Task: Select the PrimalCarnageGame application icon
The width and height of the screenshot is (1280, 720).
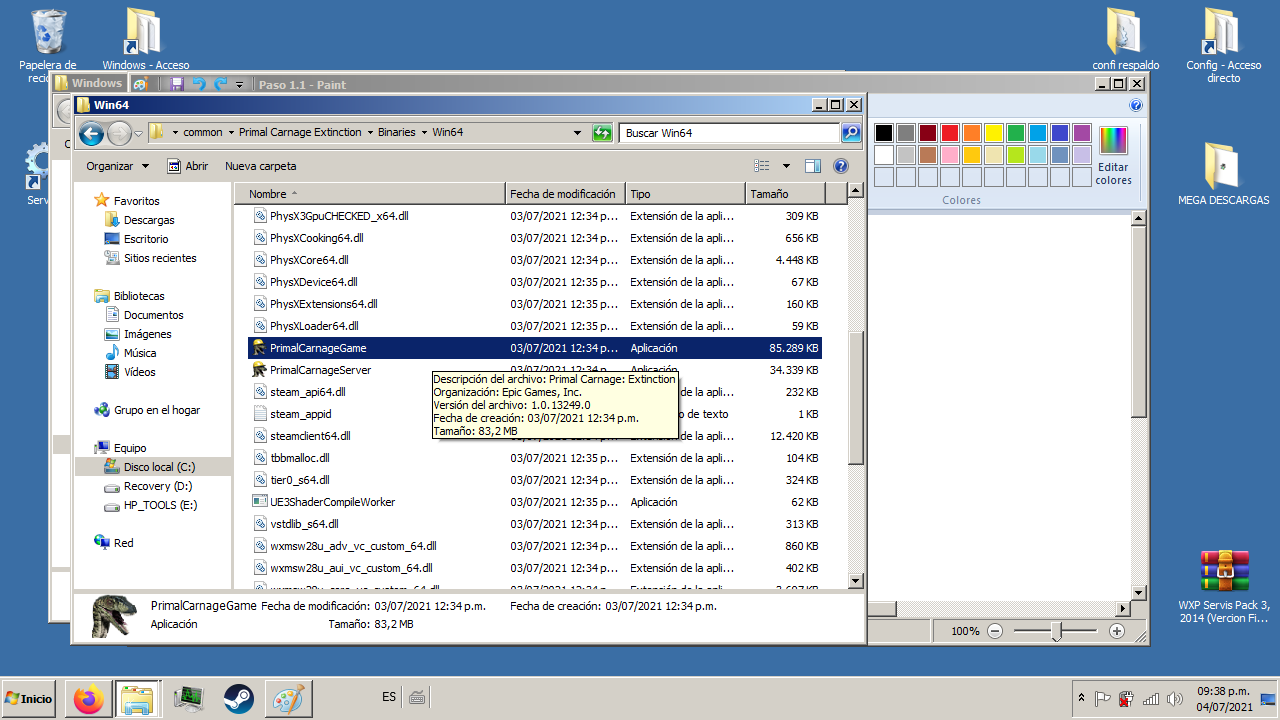Action: [x=259, y=348]
